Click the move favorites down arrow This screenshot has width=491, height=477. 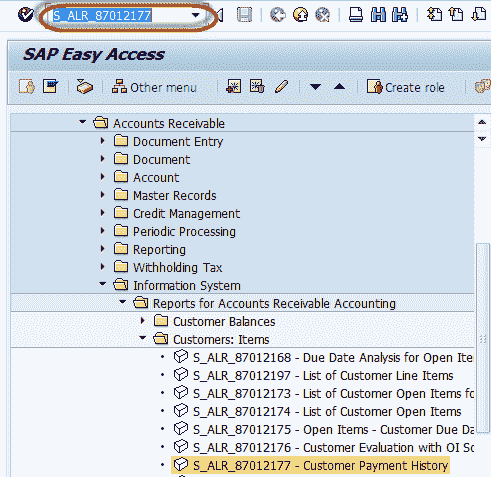pos(315,87)
